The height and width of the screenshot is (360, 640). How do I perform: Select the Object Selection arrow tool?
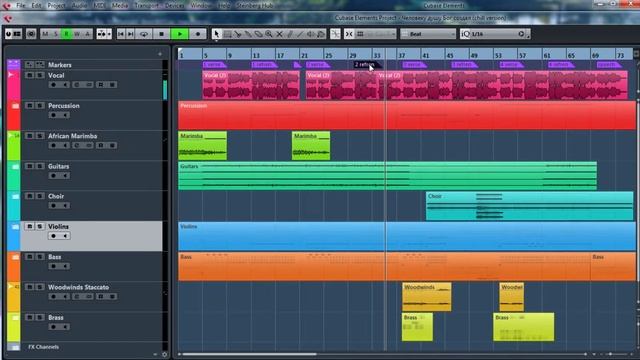(216, 34)
